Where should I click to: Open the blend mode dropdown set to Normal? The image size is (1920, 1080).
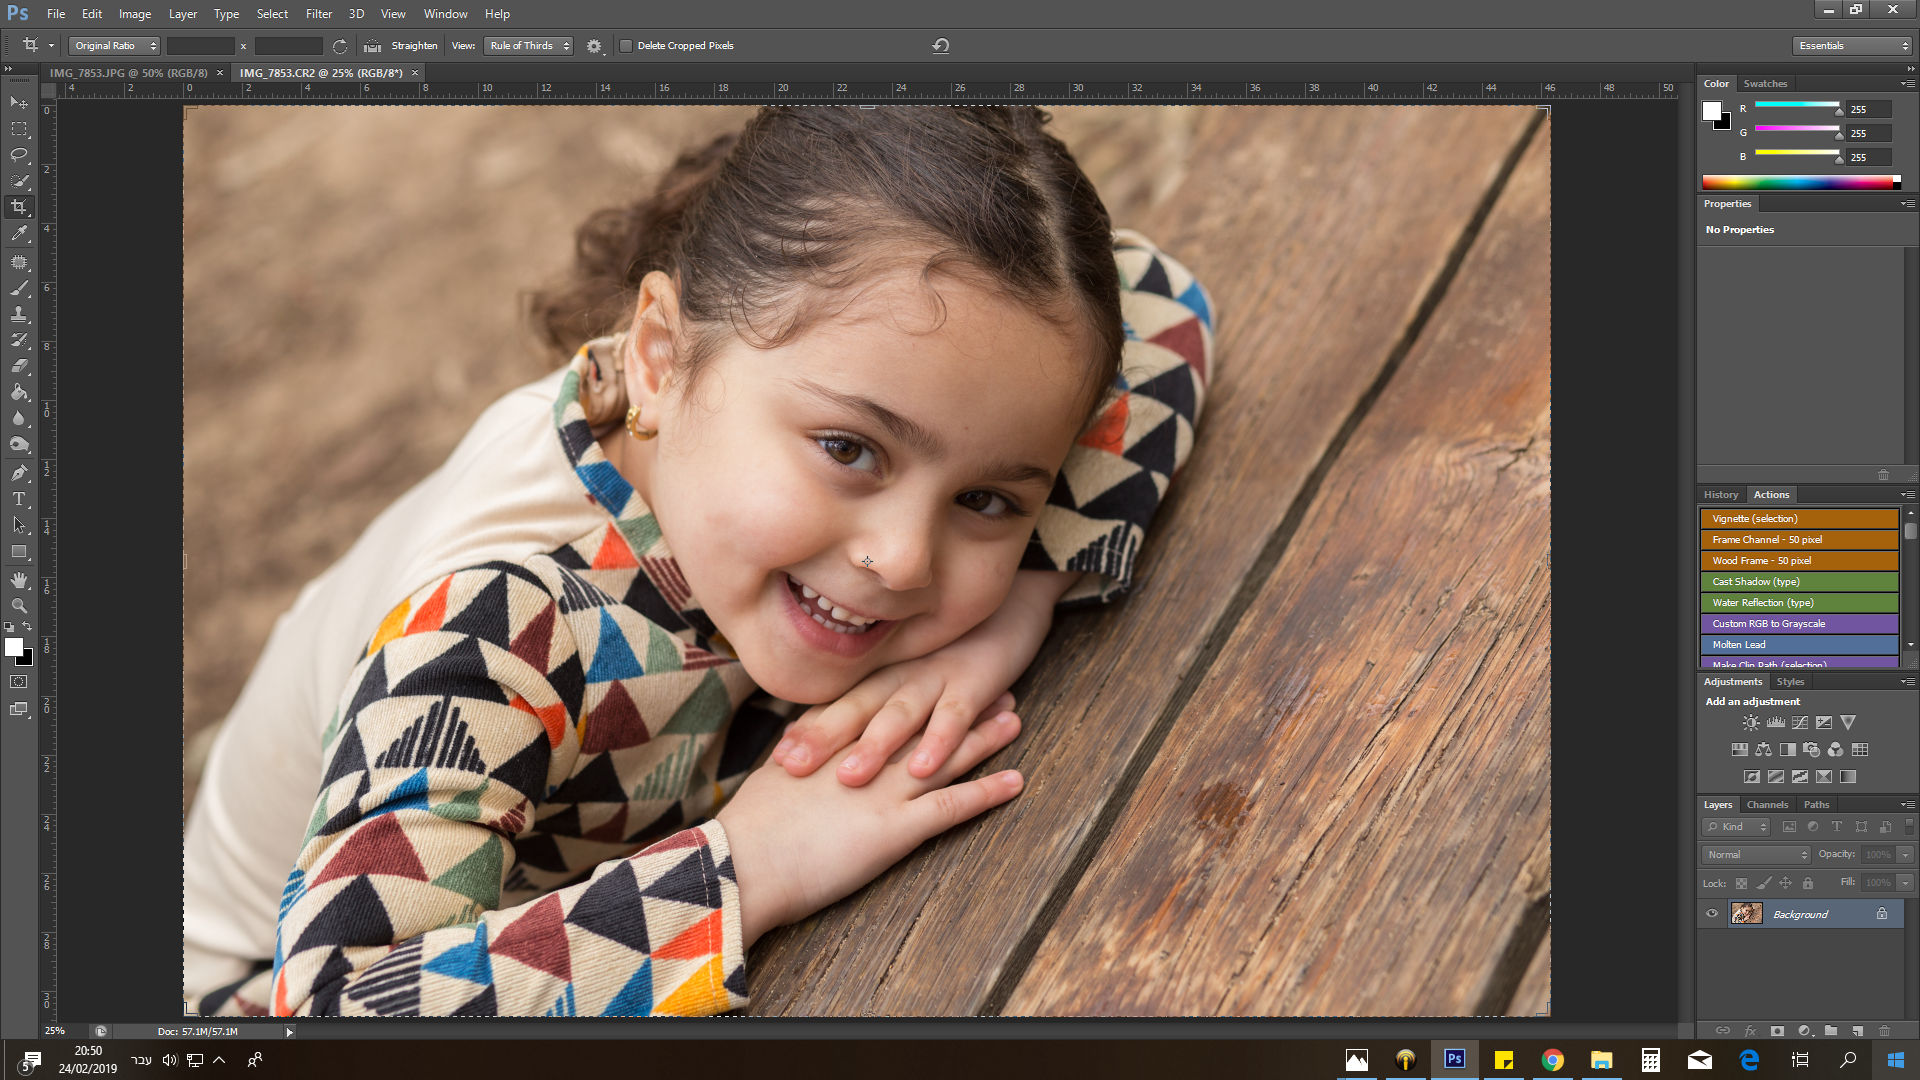pyautogui.click(x=1755, y=854)
